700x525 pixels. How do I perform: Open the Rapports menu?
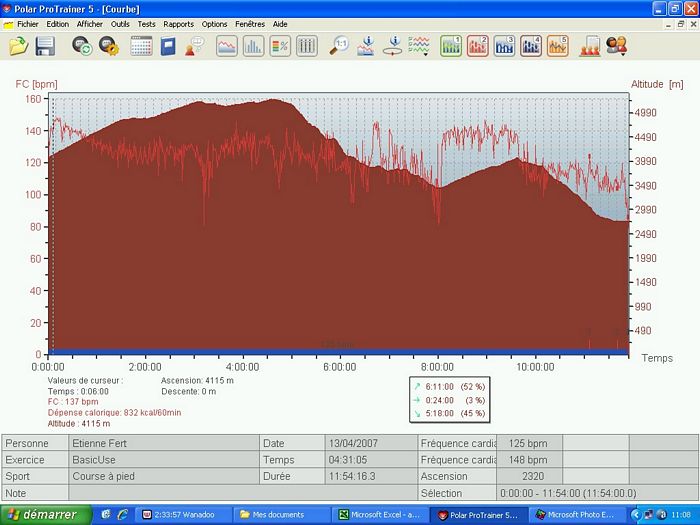(179, 23)
